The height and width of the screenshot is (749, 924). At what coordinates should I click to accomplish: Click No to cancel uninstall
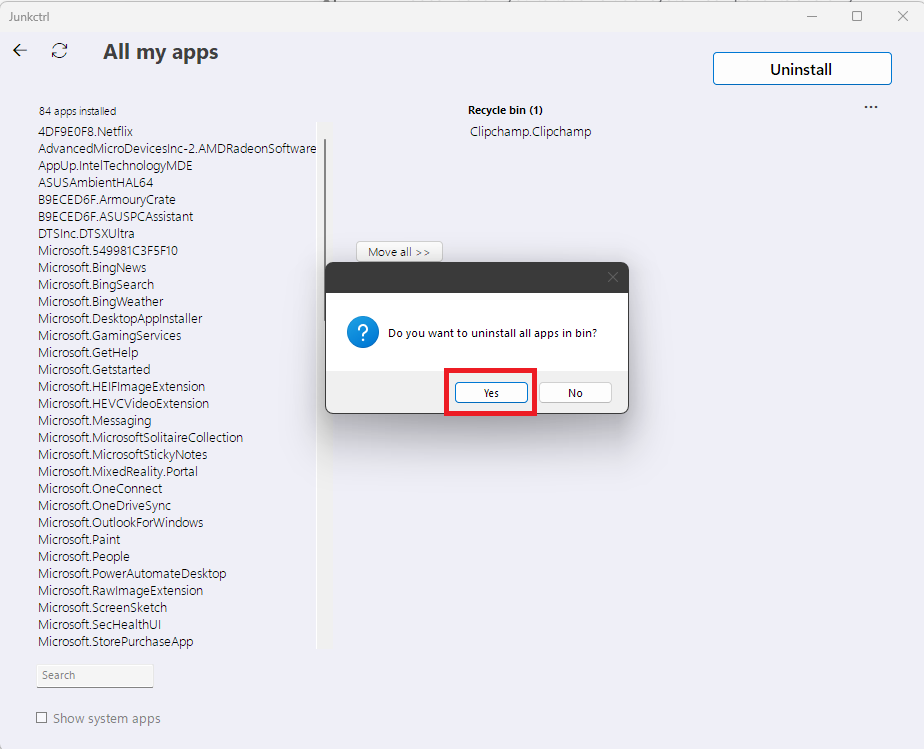pyautogui.click(x=575, y=393)
